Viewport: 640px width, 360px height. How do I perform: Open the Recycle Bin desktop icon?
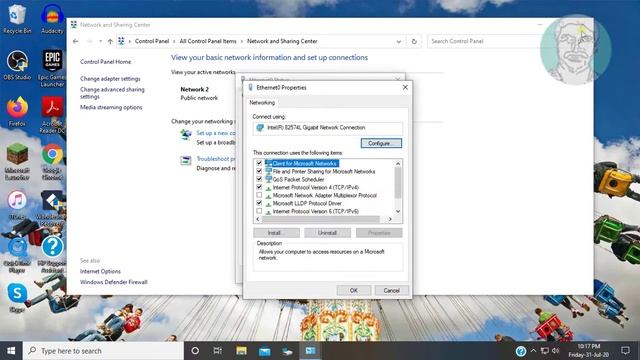[x=17, y=19]
